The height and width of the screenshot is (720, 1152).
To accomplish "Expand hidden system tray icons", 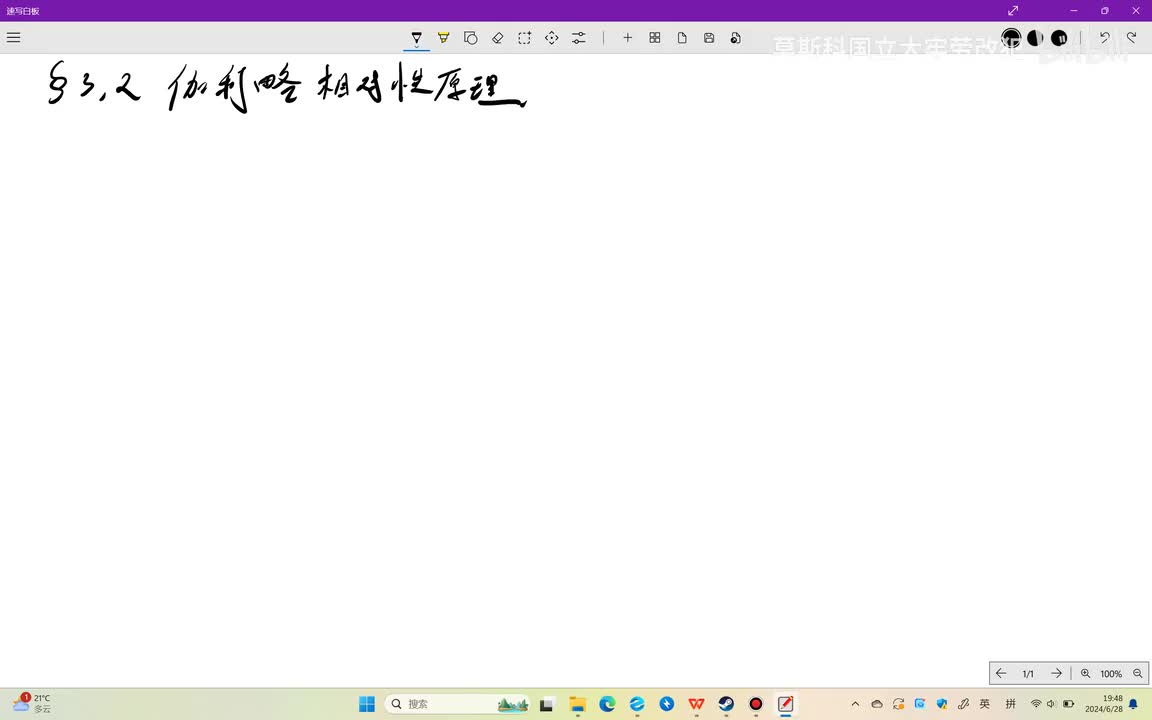I will 855,704.
